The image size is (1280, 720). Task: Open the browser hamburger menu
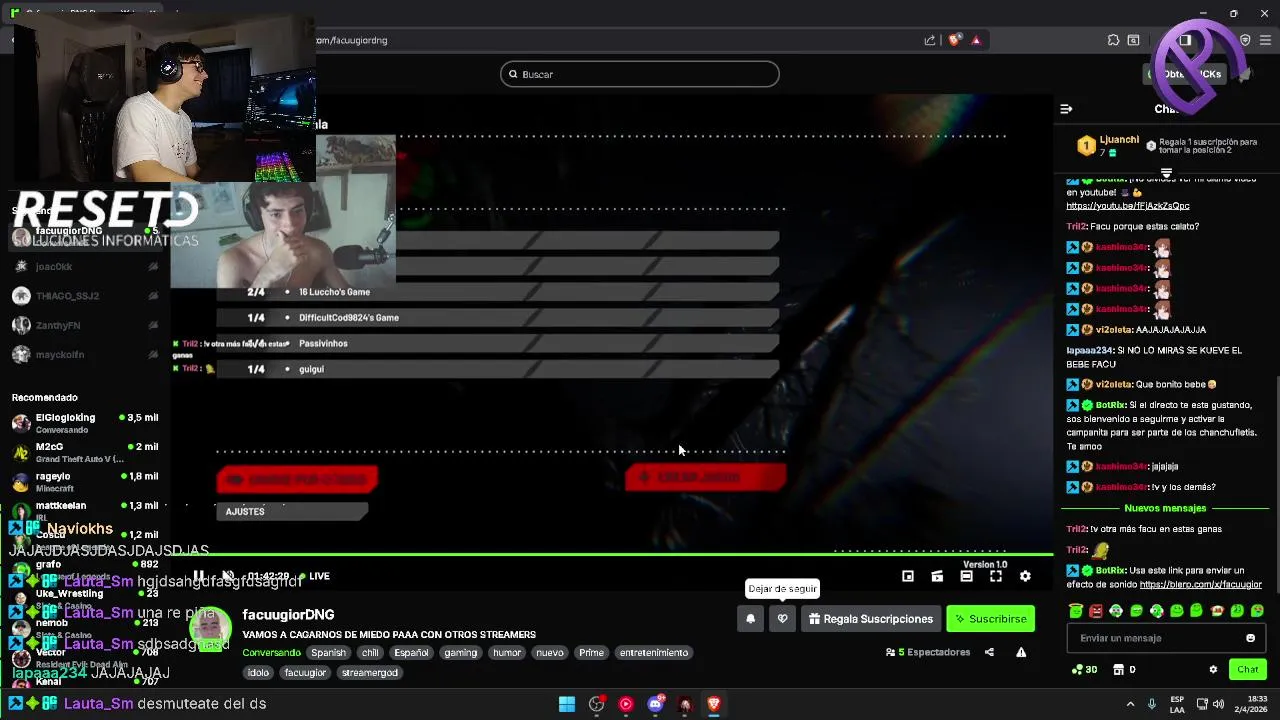pos(1265,40)
